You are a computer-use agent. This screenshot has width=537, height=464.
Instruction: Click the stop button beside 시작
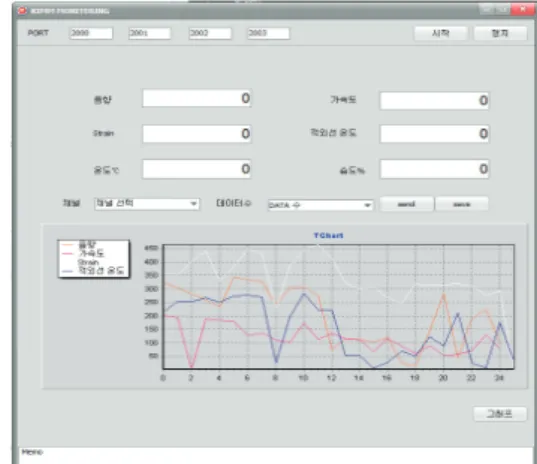[x=500, y=34]
